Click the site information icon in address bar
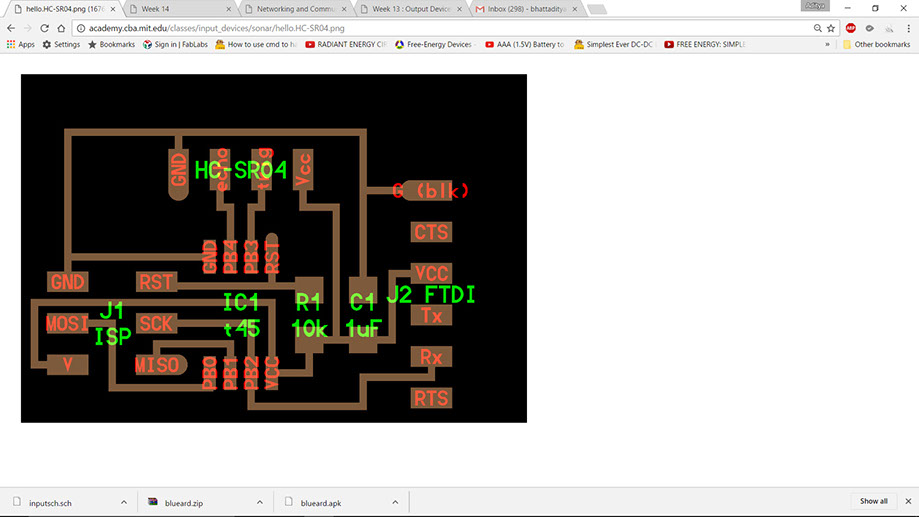The height and width of the screenshot is (517, 919). tap(81, 28)
